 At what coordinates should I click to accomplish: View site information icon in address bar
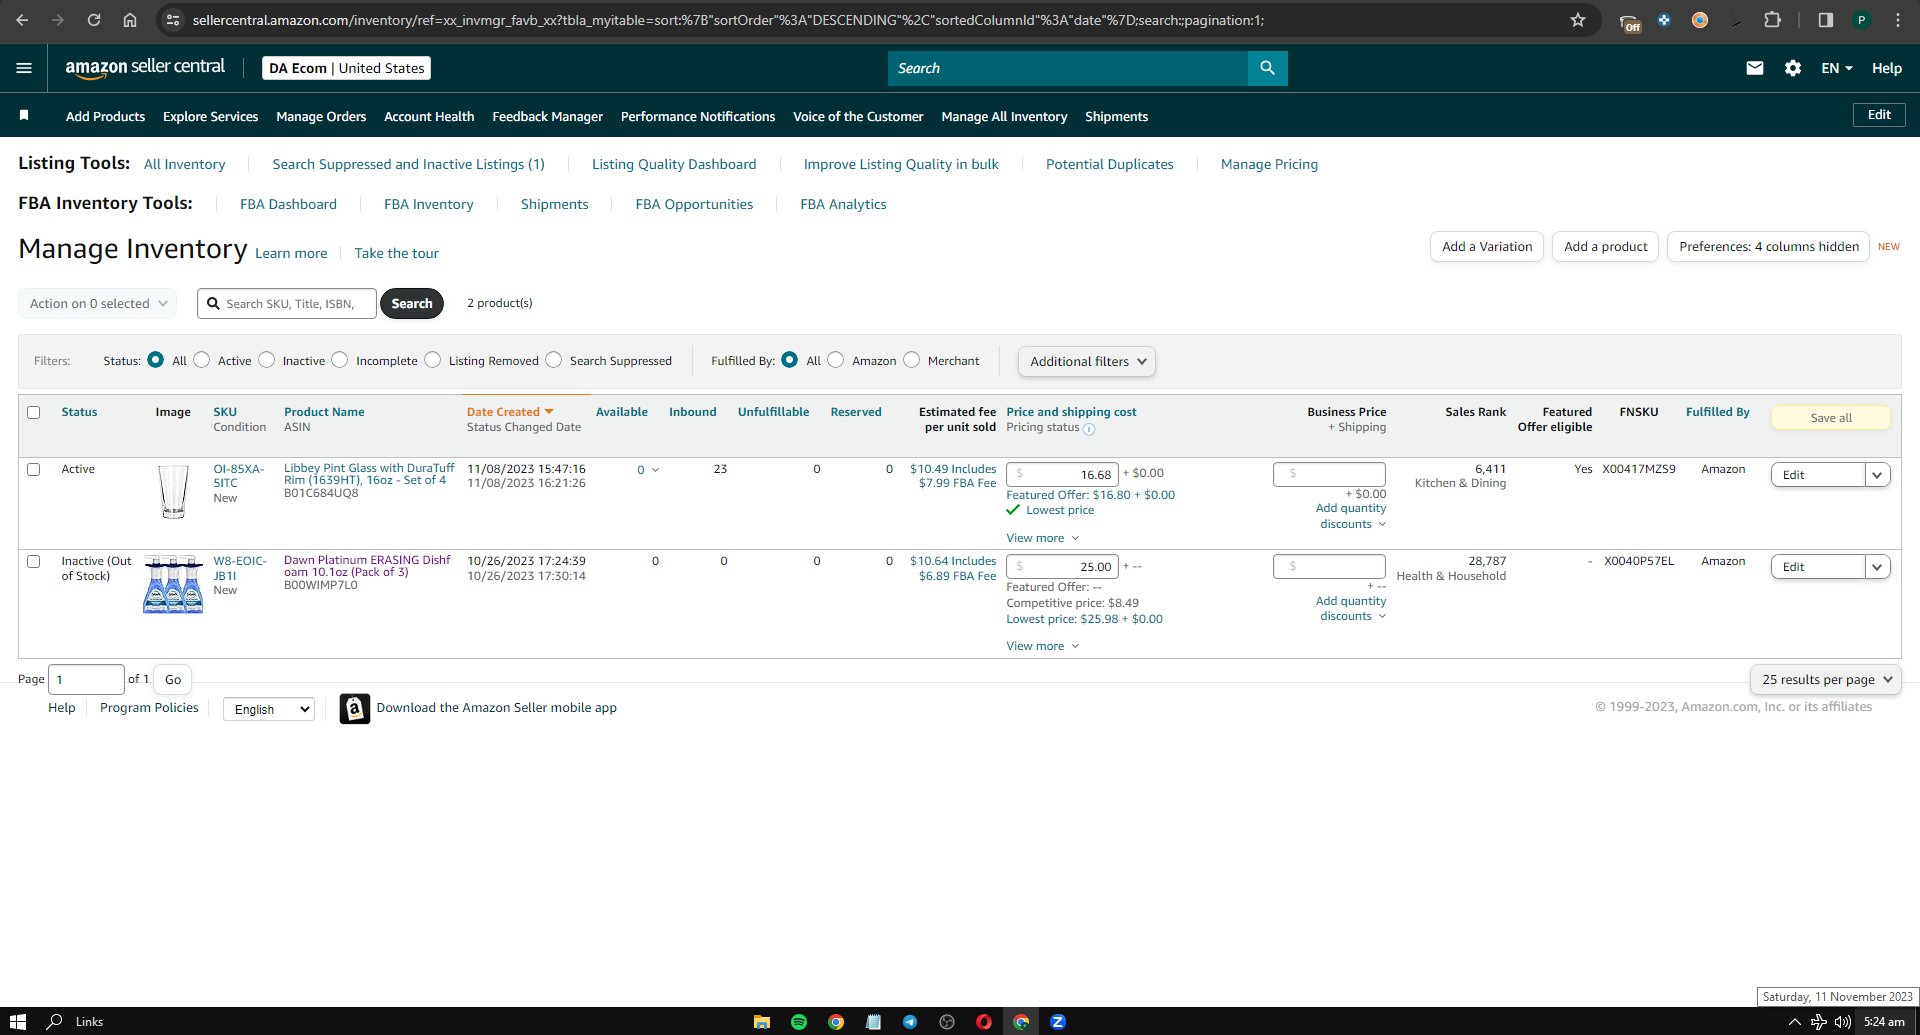(x=173, y=20)
